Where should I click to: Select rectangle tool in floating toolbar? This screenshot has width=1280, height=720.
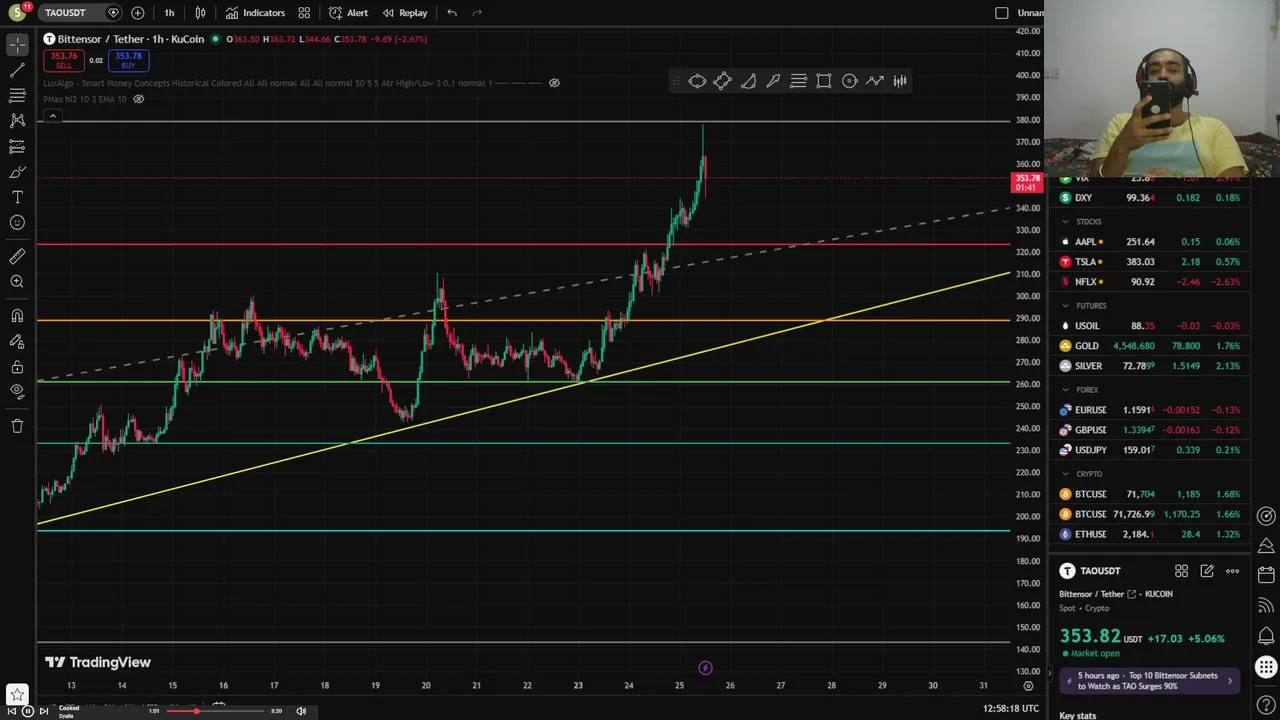tap(824, 81)
